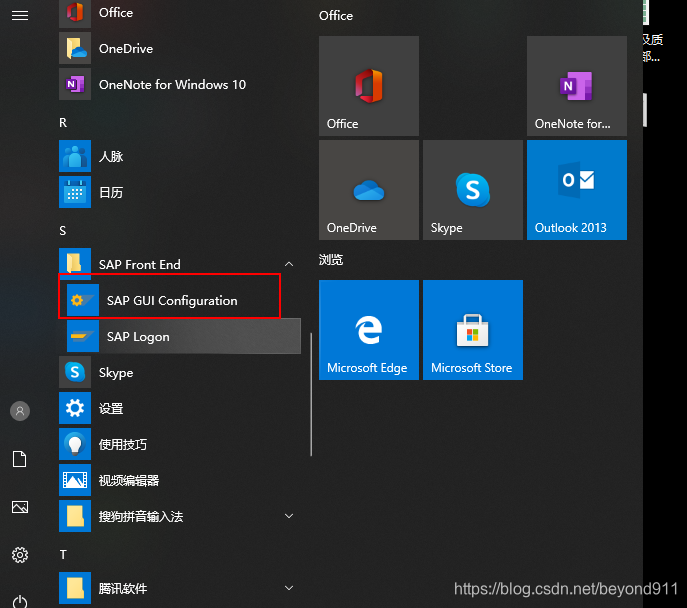
Task: Click the 浏览 tile group title
Action: click(x=331, y=260)
